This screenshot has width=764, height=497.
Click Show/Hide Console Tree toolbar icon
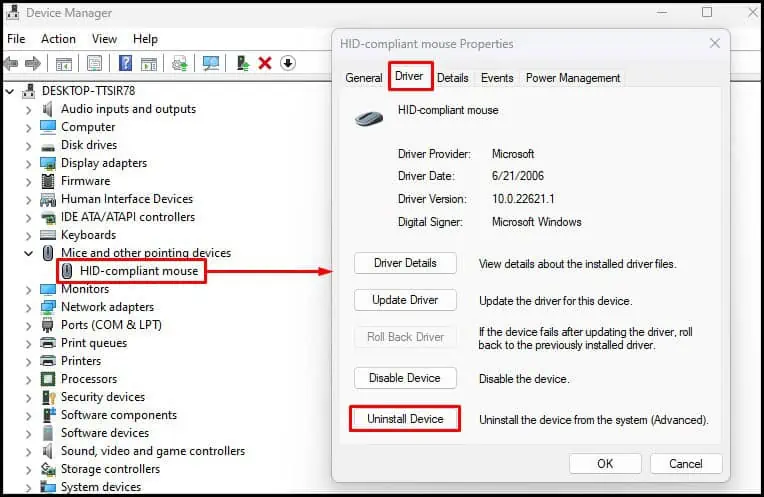tap(64, 63)
